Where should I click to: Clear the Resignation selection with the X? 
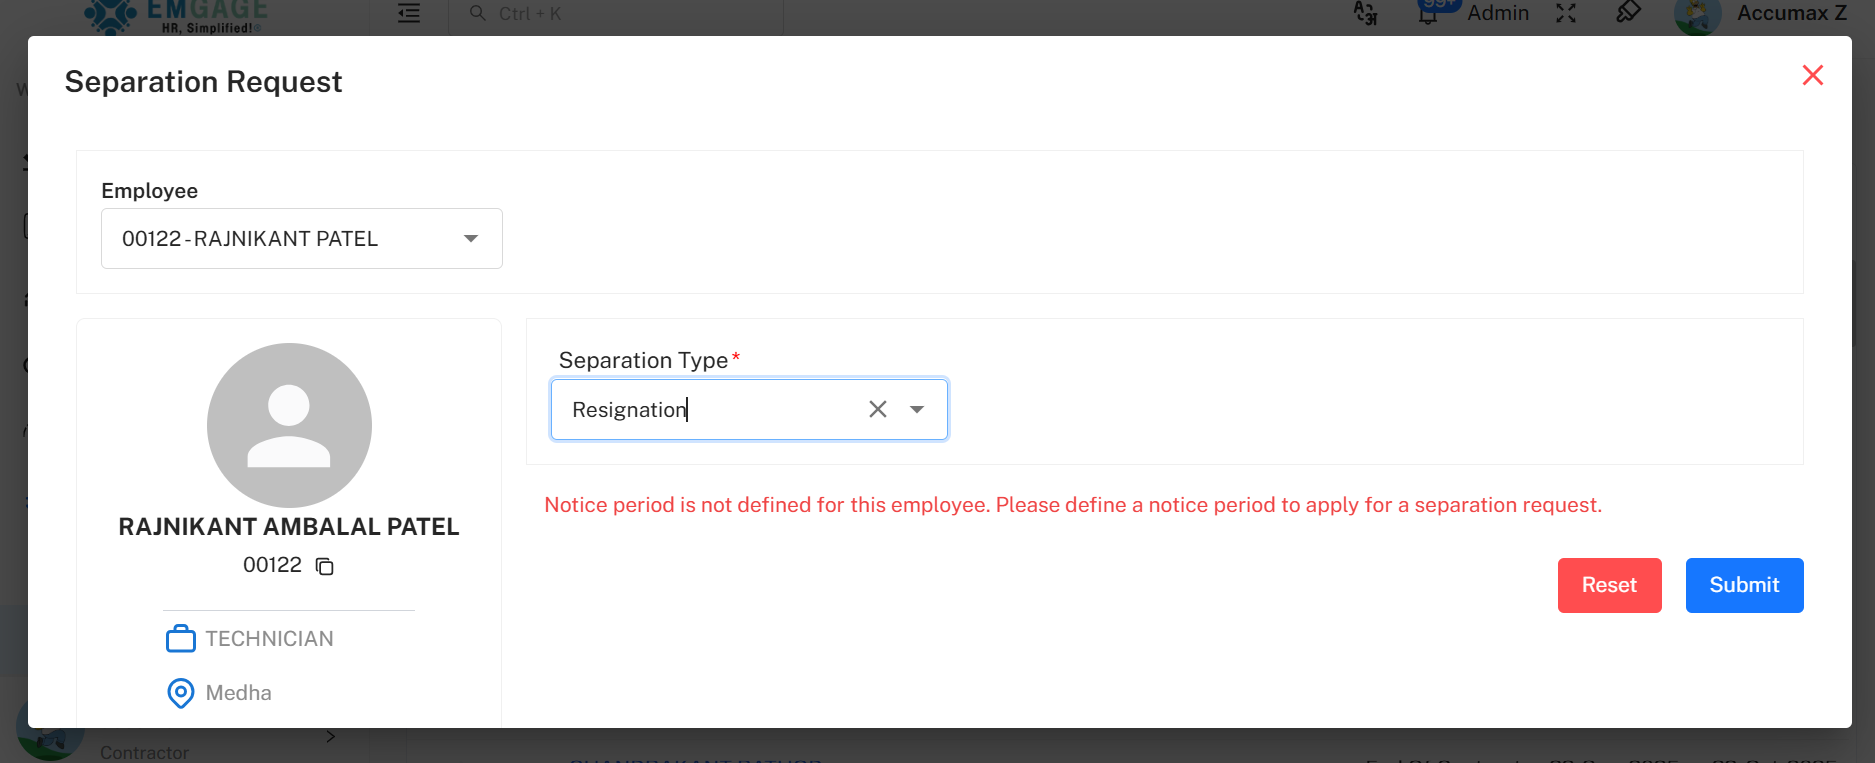877,409
